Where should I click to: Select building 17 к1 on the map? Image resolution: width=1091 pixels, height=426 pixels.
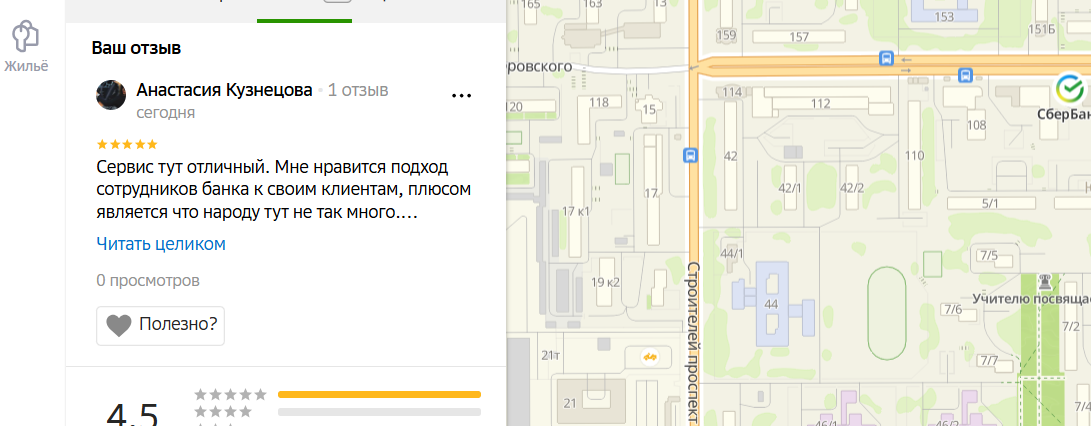[x=576, y=212]
